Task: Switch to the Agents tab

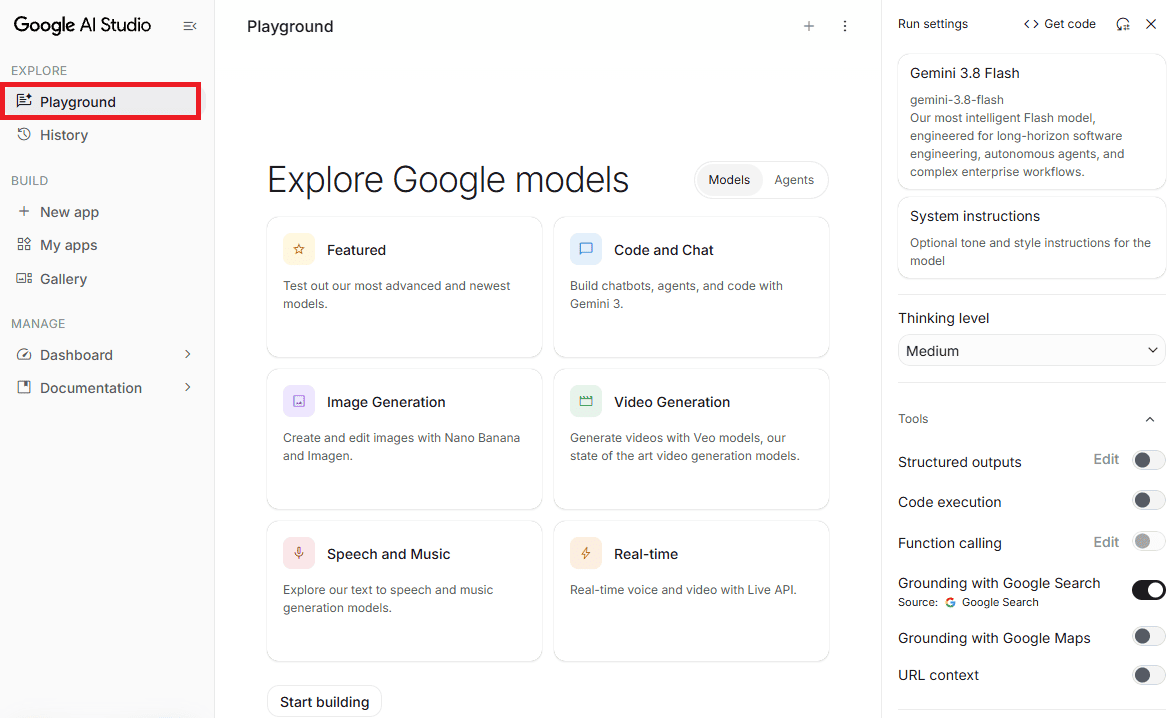Action: pyautogui.click(x=794, y=180)
